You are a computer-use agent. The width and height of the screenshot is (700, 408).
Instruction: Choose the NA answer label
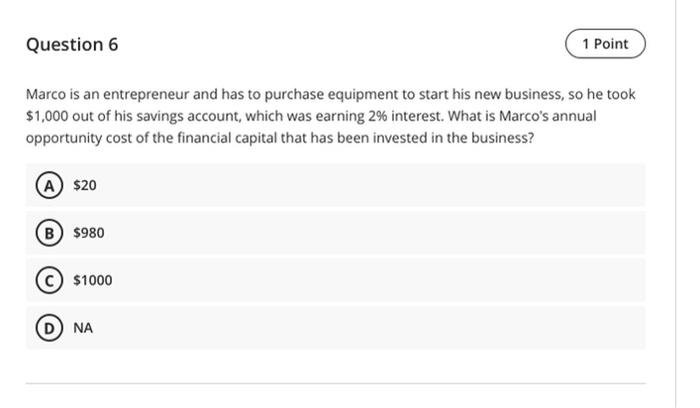pyautogui.click(x=83, y=328)
